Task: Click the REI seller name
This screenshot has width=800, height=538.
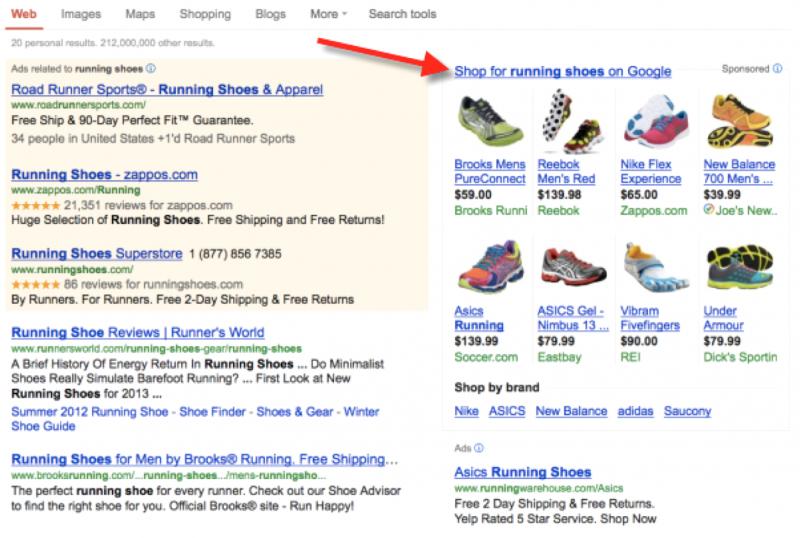Action: point(630,357)
